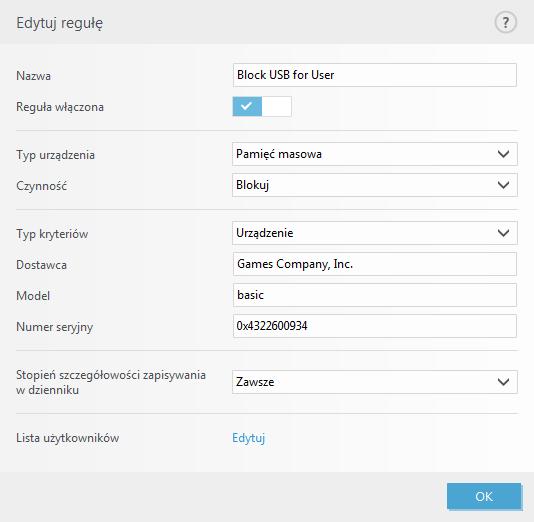Image resolution: width=534 pixels, height=522 pixels.
Task: Open the Typ kryteriów dropdown showing Urządzenie
Action: pyautogui.click(x=375, y=233)
